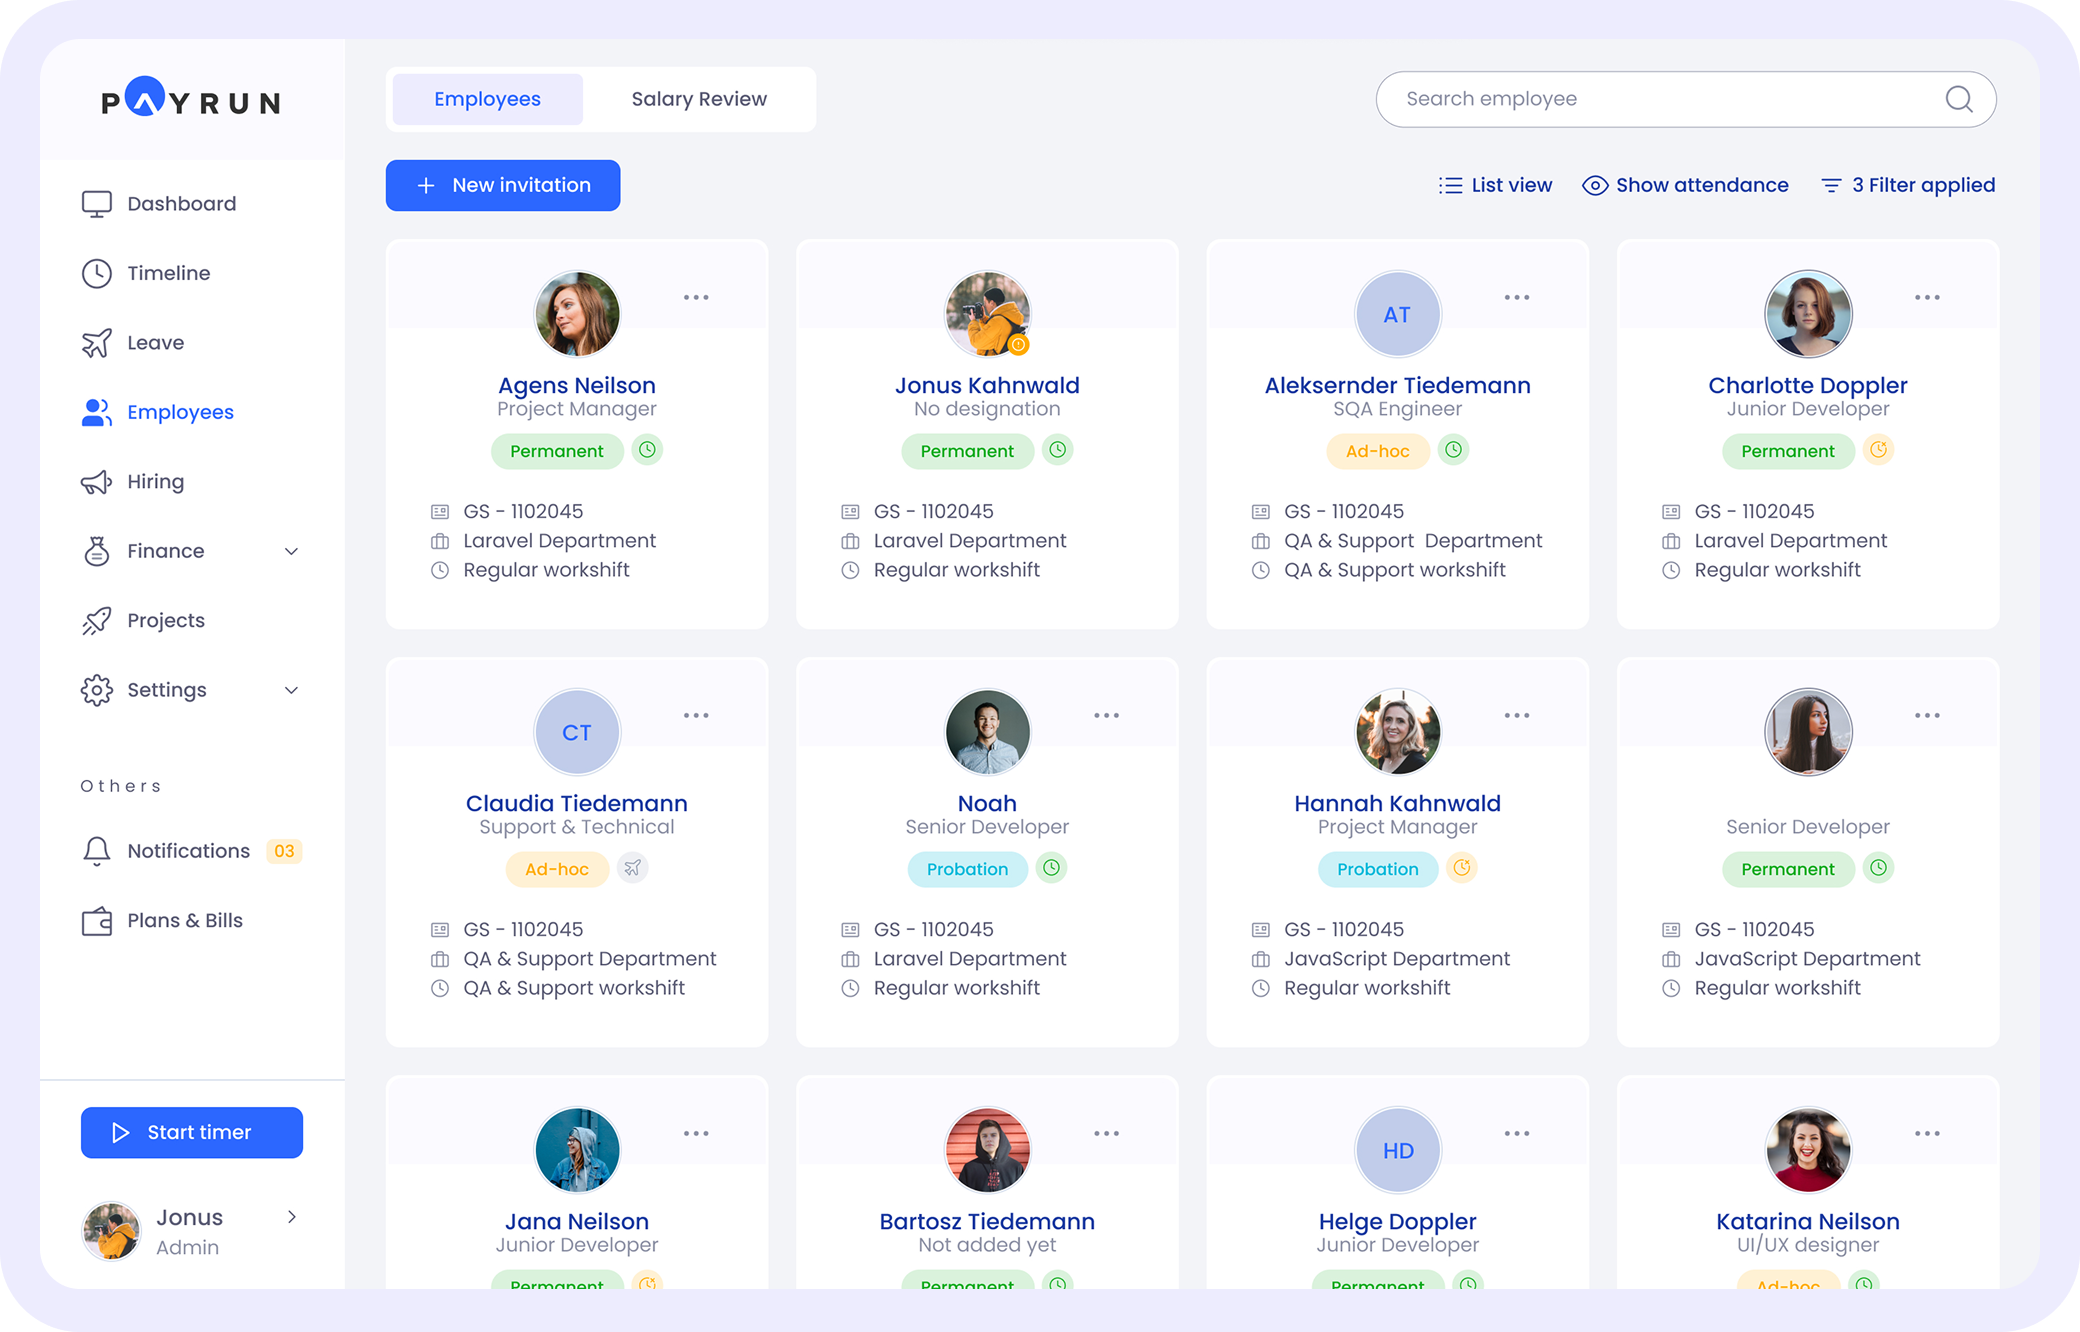Screen dimensions: 2080x1332
Task: Expand the Finance menu chevron
Action: (291, 551)
